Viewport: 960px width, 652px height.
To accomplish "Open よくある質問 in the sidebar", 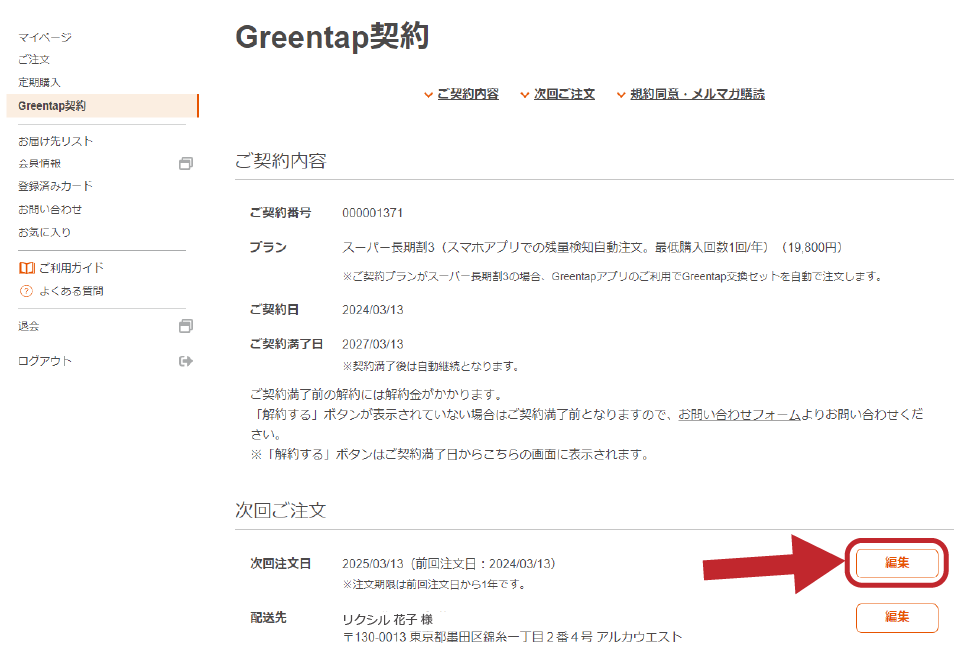I will (72, 291).
